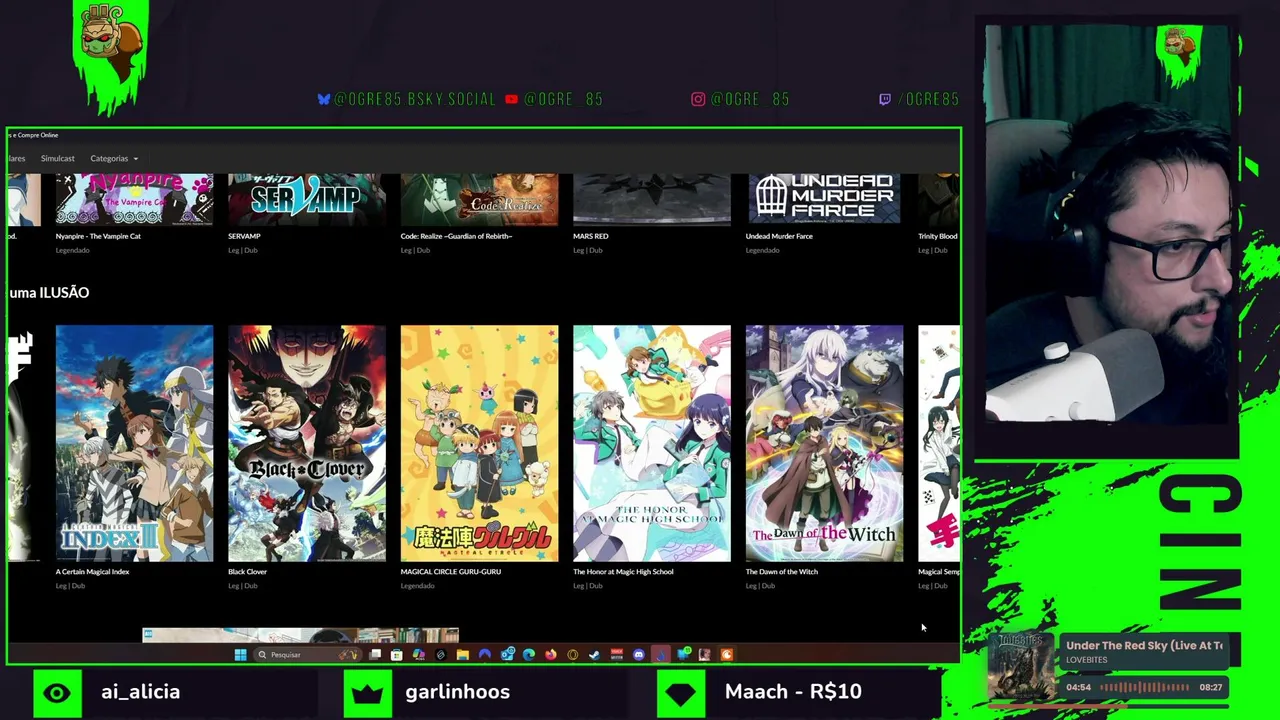Click the Magical Sempai poster at row end
1280x720 pixels.
point(939,443)
